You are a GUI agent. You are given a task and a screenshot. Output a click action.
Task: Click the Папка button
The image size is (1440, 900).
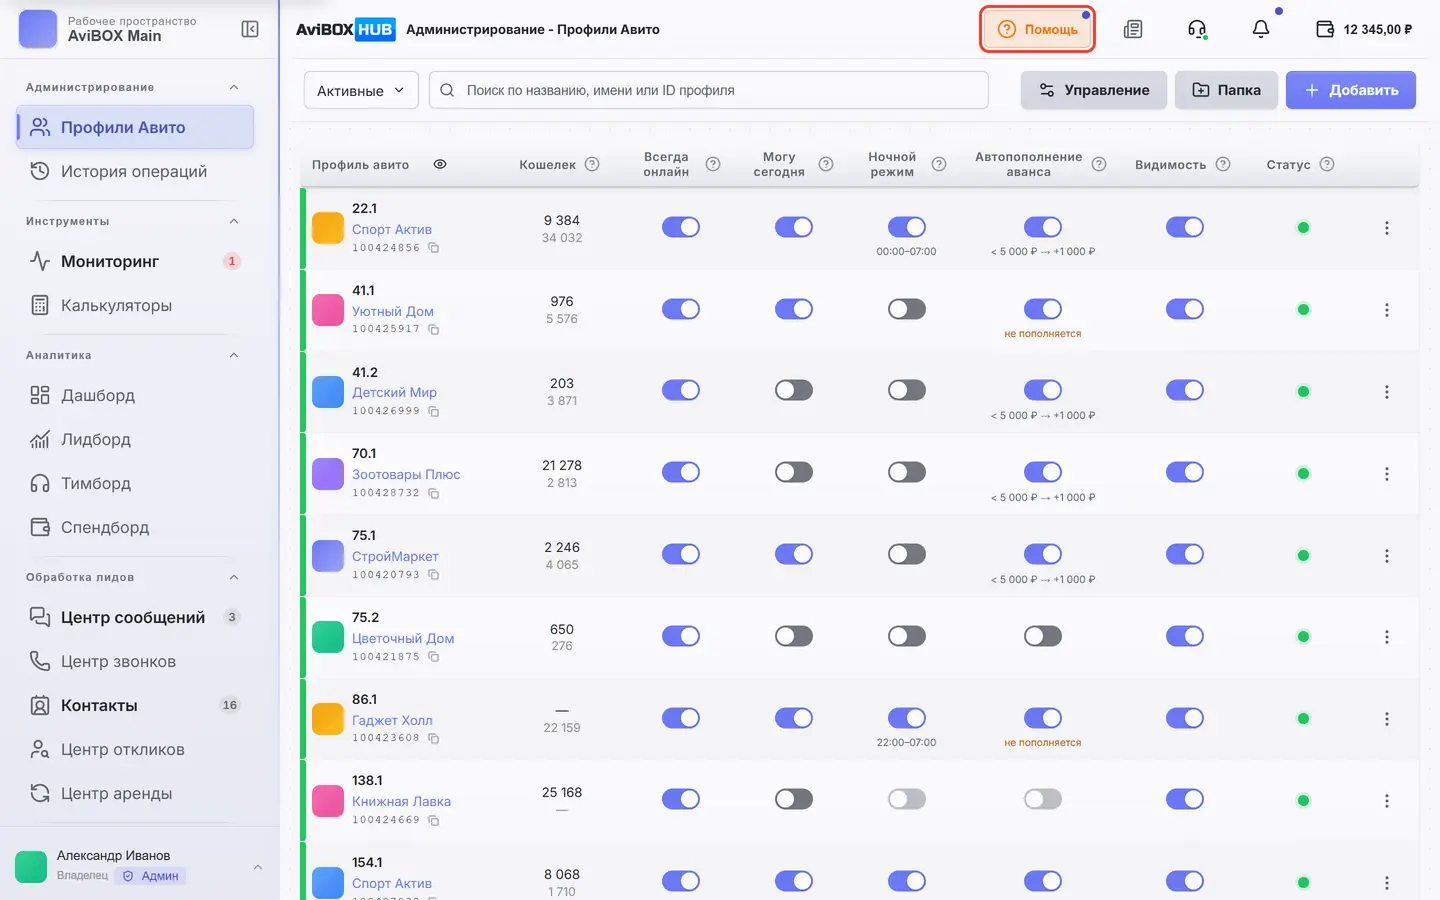coord(1227,90)
